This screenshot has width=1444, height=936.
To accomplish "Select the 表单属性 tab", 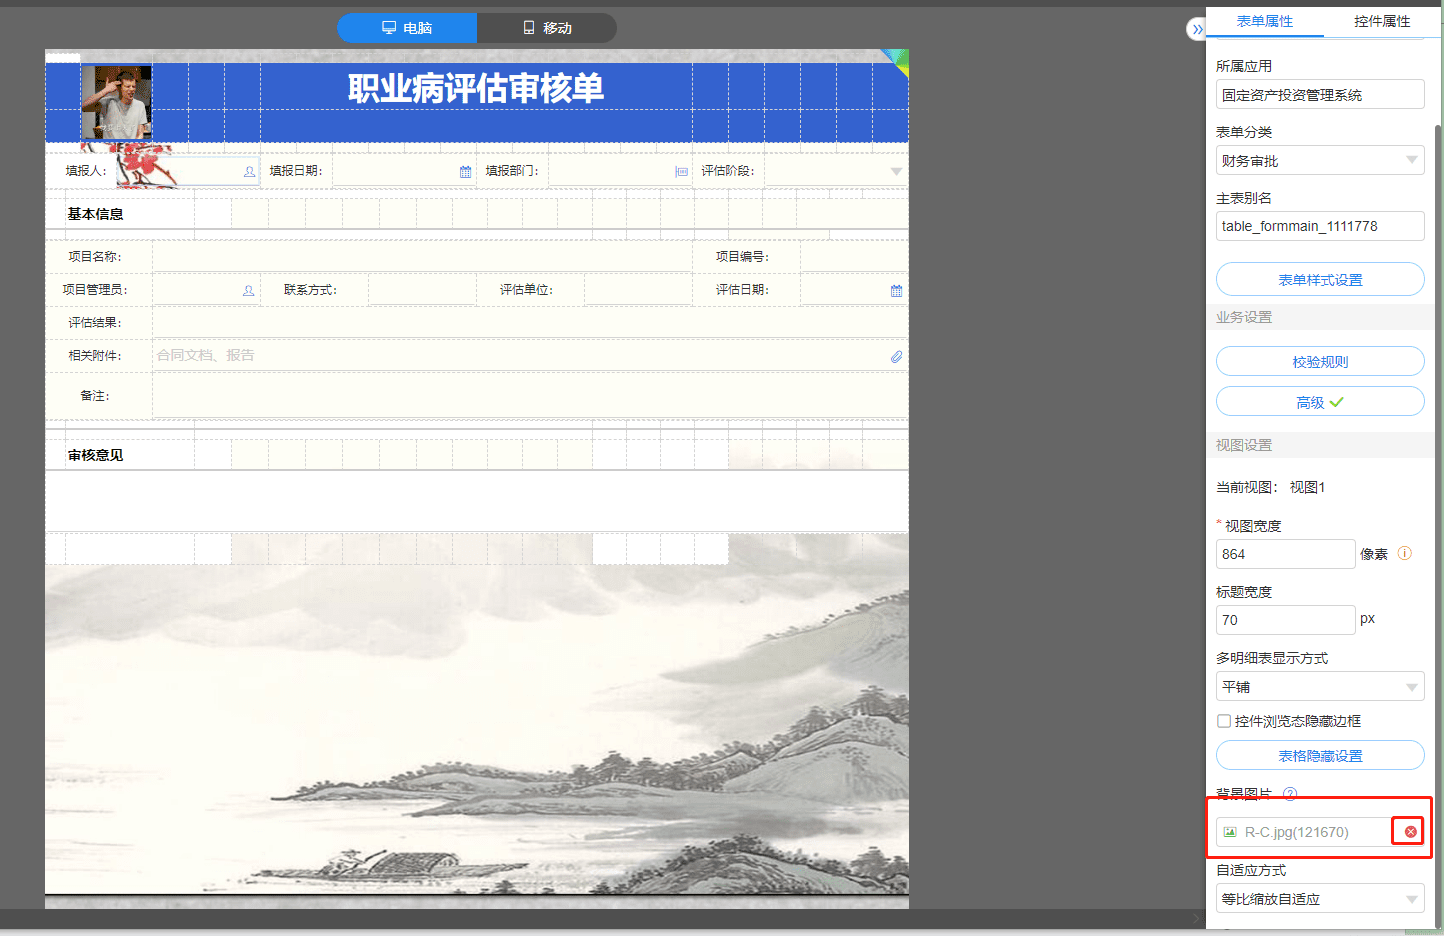I will click(1265, 21).
